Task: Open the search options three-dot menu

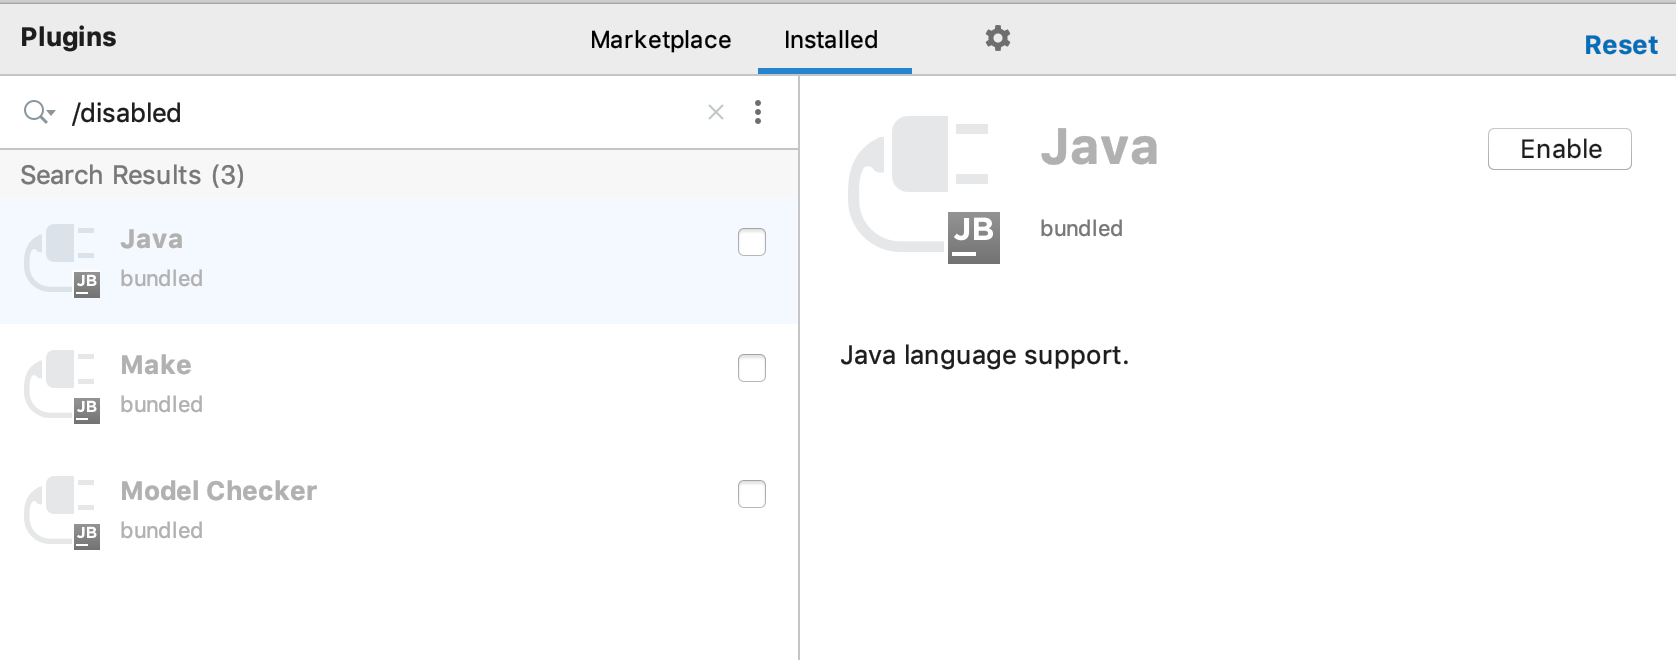Action: [758, 112]
